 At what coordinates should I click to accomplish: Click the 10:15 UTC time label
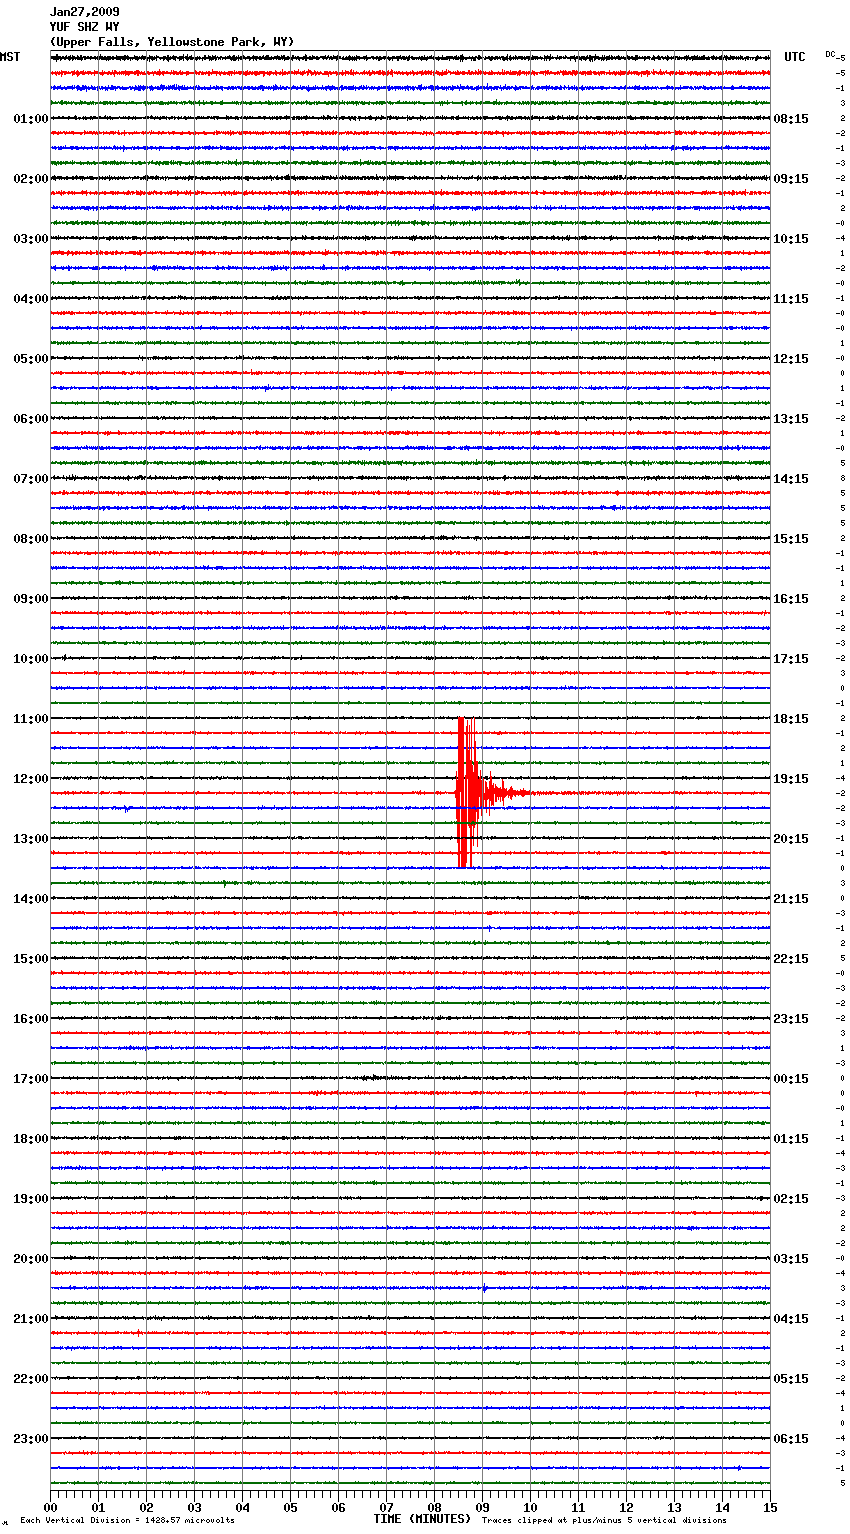pos(791,239)
